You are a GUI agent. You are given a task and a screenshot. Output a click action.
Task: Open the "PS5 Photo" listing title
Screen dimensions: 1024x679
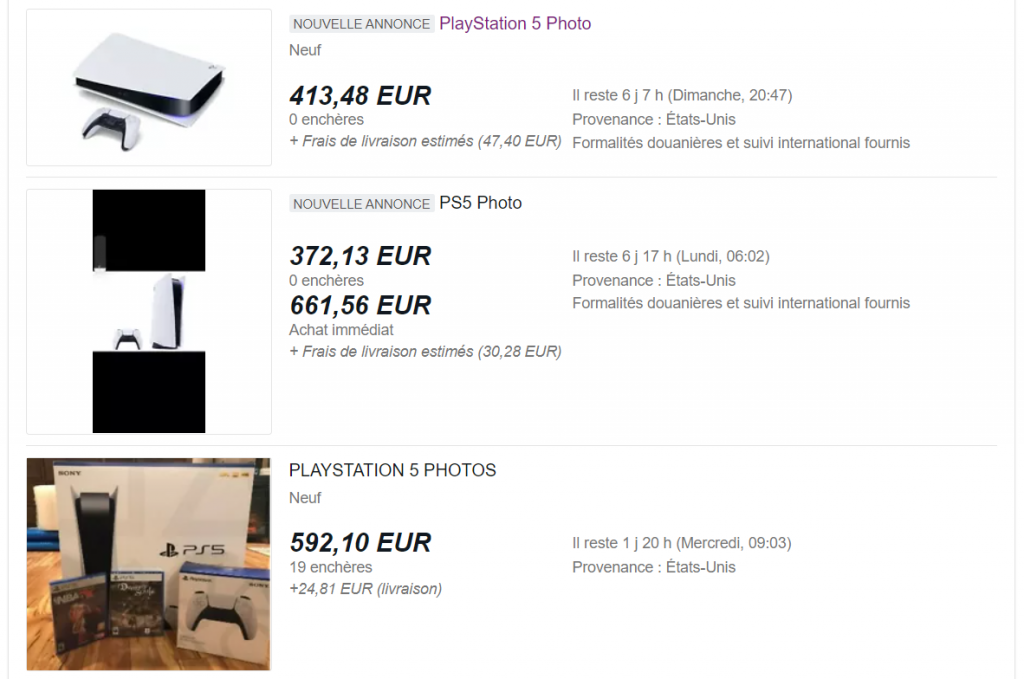pos(480,203)
